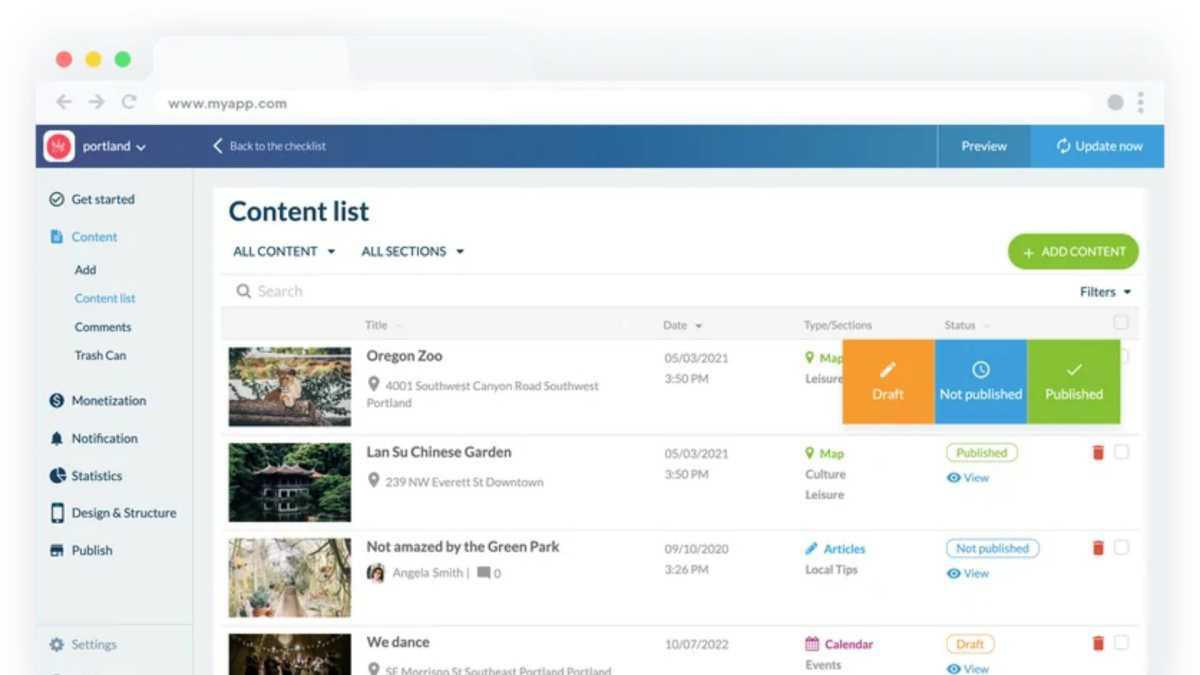Image resolution: width=1200 pixels, height=675 pixels.
Task: Check the Lan Su Chinese Garden row checkbox
Action: coord(1121,452)
